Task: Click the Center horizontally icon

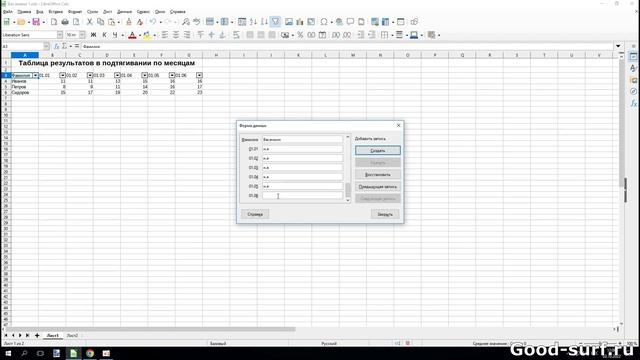Action: coord(176,35)
